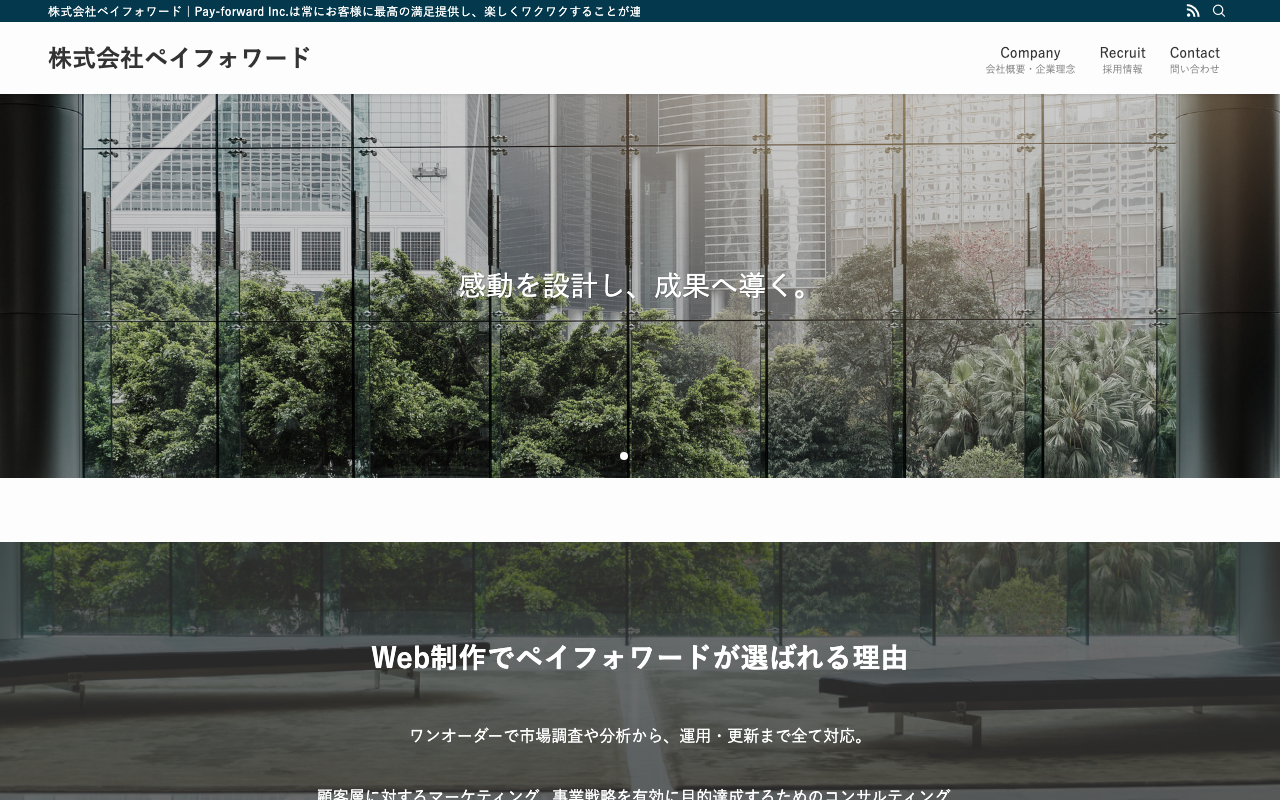Click the white gap below the hero slider
This screenshot has width=1280, height=800.
[640, 510]
